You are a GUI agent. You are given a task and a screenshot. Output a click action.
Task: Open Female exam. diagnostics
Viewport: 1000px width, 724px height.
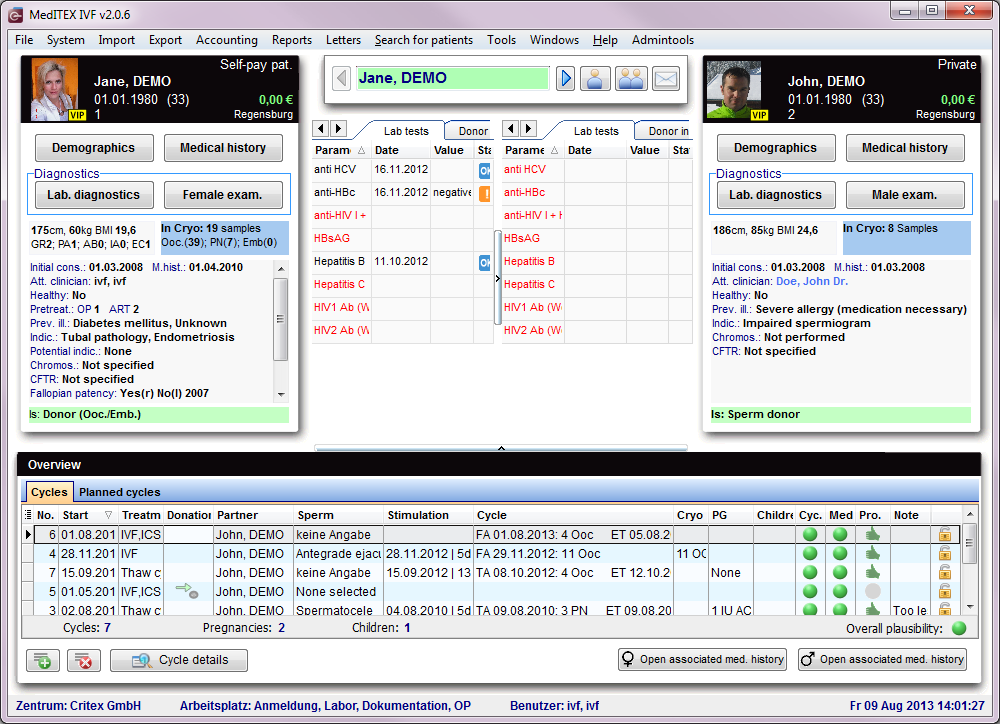(x=223, y=195)
